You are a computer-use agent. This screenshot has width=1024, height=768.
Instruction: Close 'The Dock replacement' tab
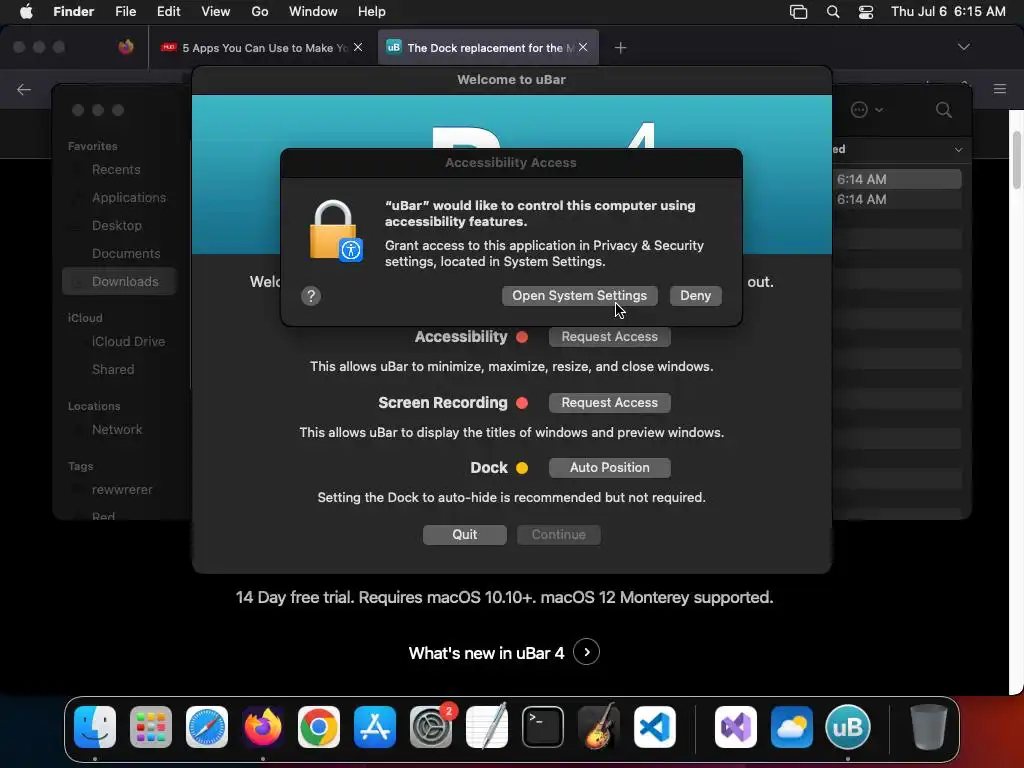(x=583, y=47)
